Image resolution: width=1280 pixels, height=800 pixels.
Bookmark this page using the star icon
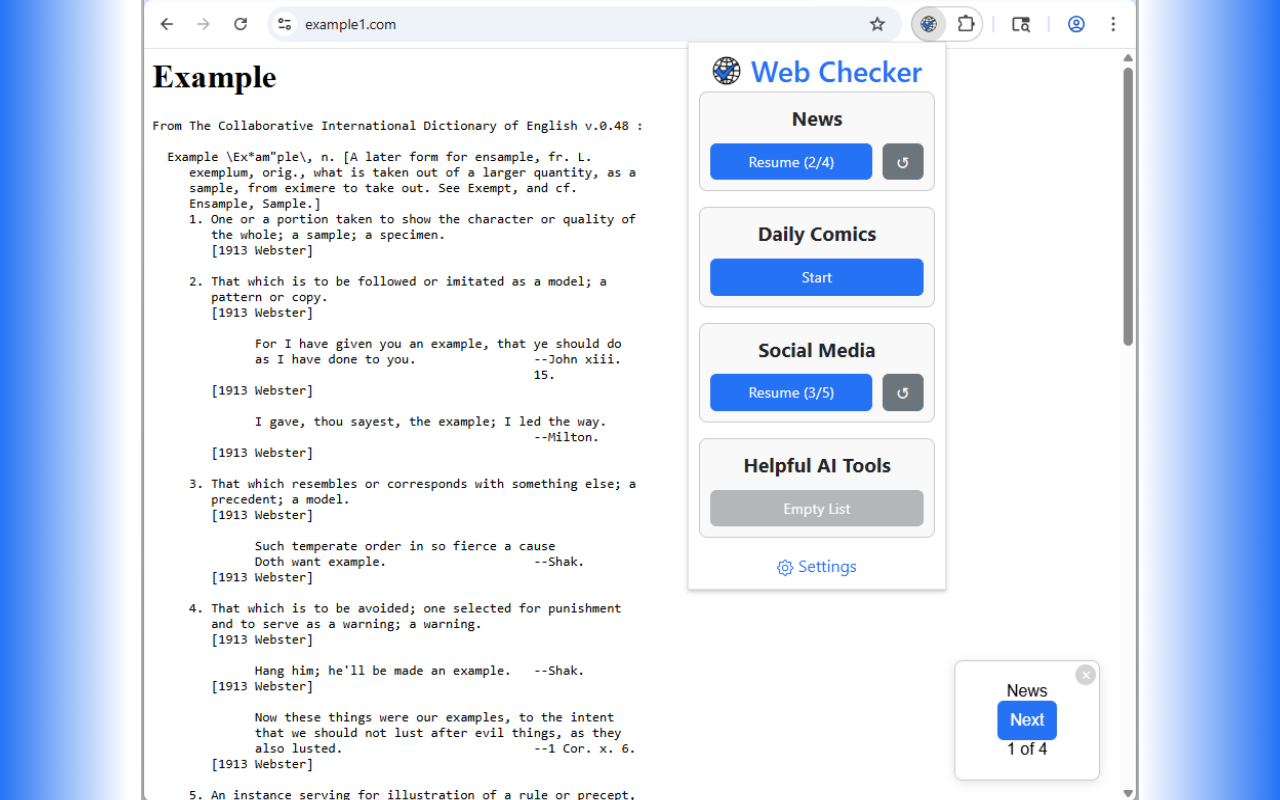[x=876, y=24]
